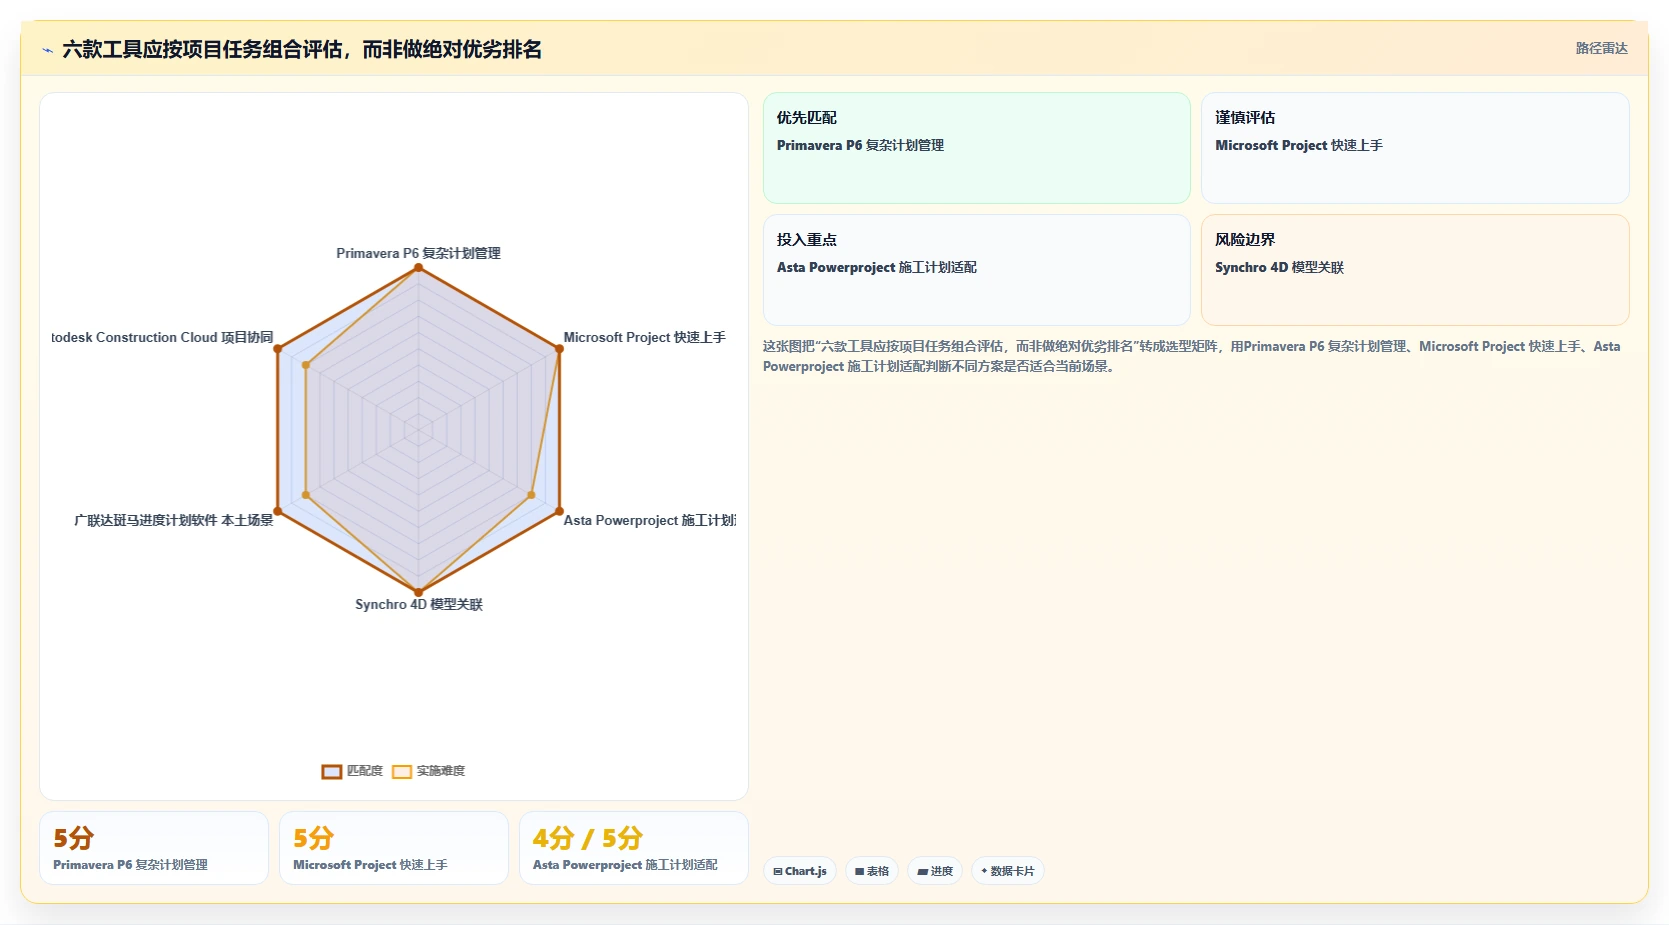Image resolution: width=1669 pixels, height=925 pixels.
Task: Open the 谨慎评估 card
Action: coord(1415,148)
